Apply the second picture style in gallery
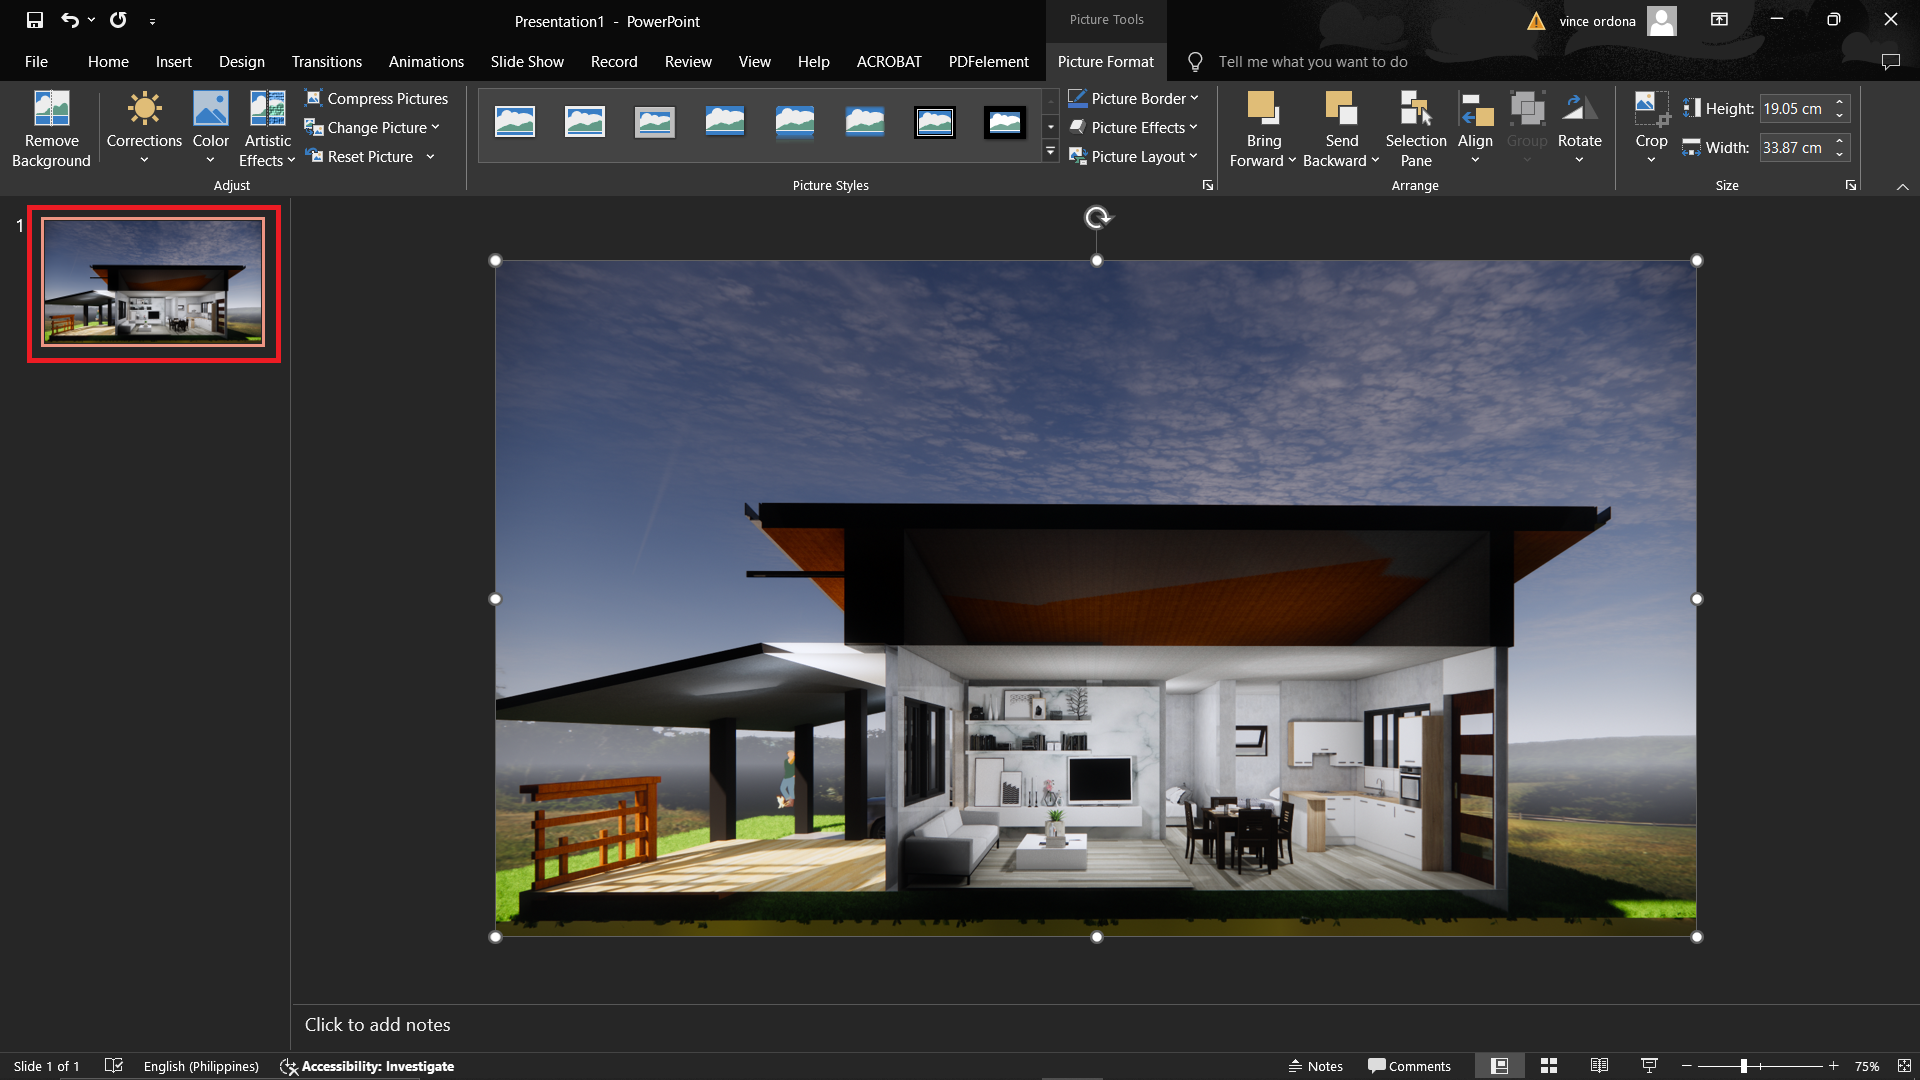Image resolution: width=1920 pixels, height=1080 pixels. coord(585,122)
